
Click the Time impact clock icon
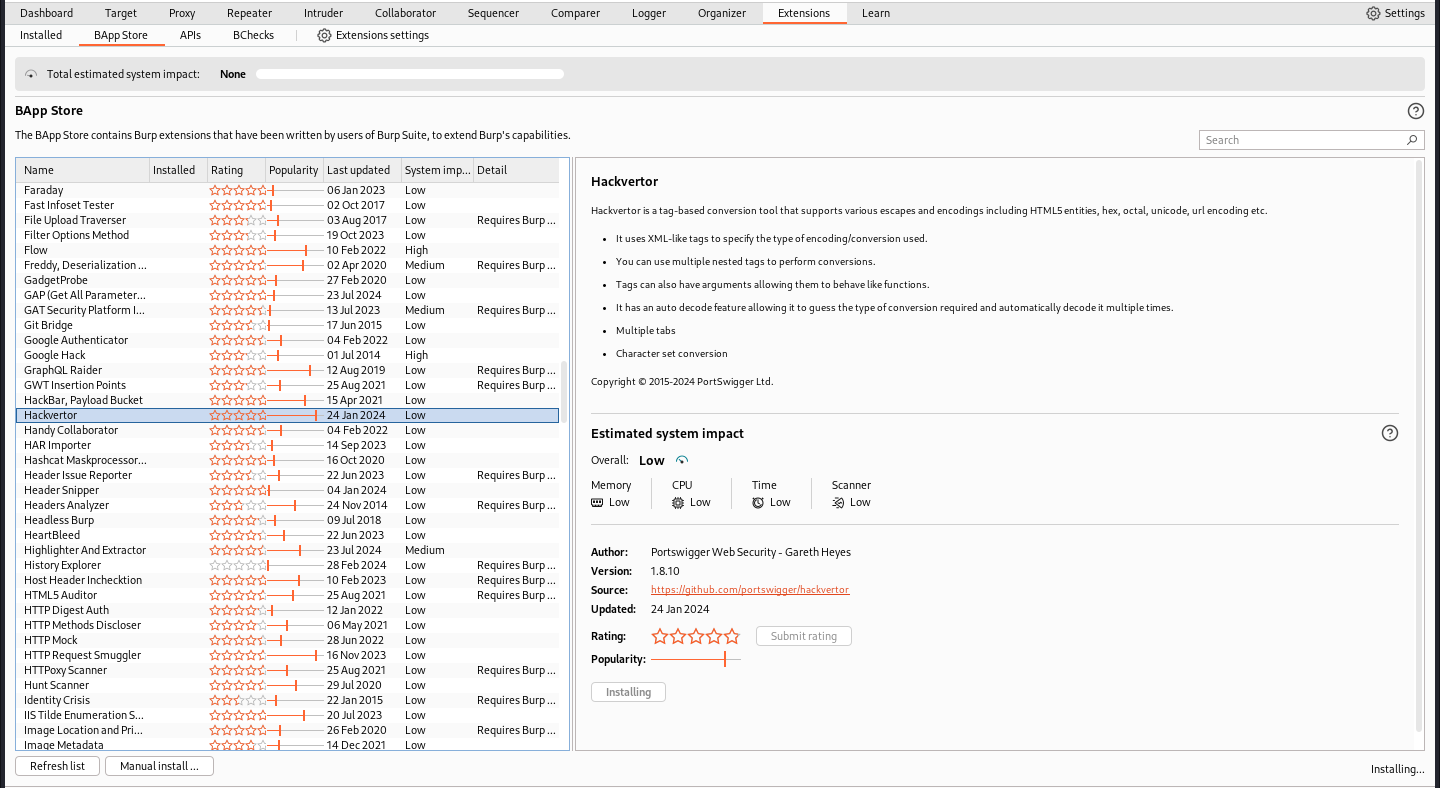[758, 502]
